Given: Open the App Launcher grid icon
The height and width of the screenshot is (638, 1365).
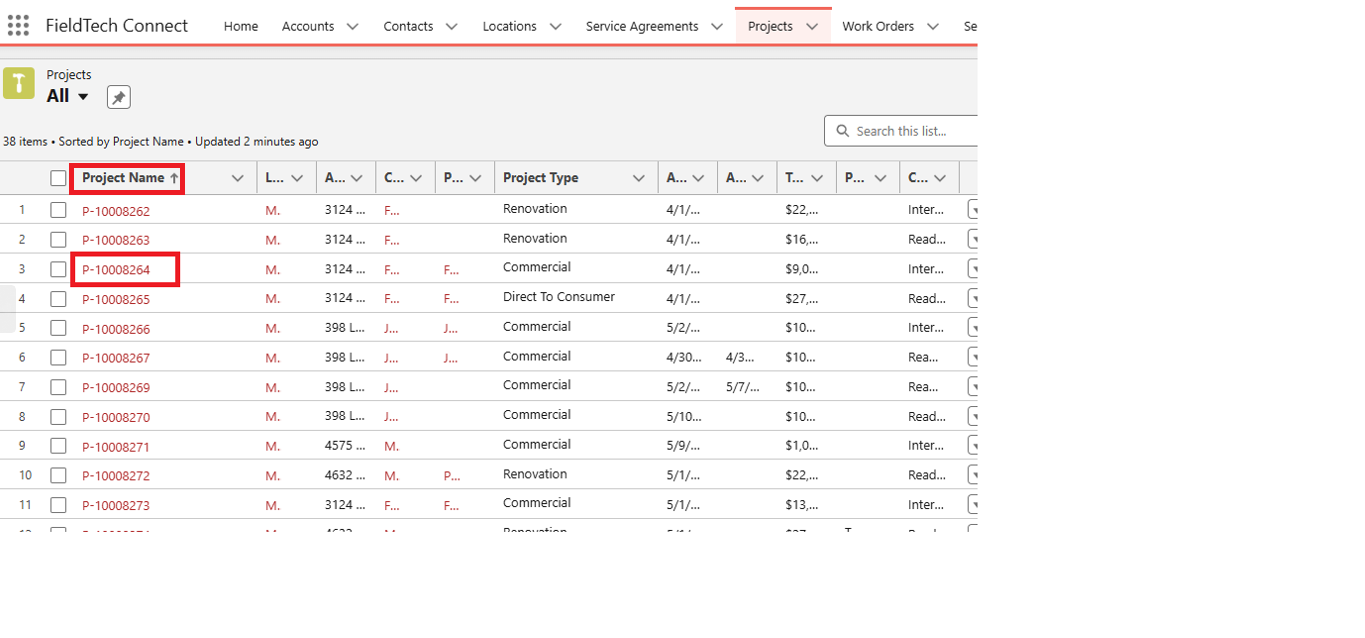Looking at the screenshot, I should [18, 26].
